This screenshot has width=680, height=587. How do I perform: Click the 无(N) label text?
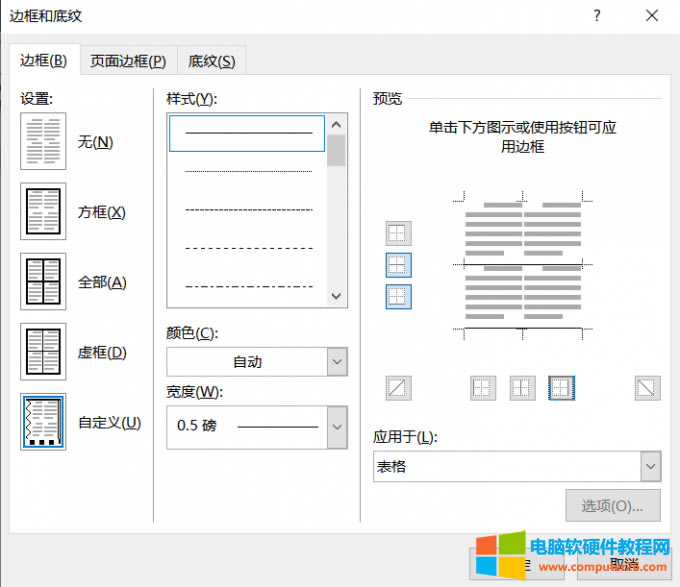pyautogui.click(x=95, y=142)
